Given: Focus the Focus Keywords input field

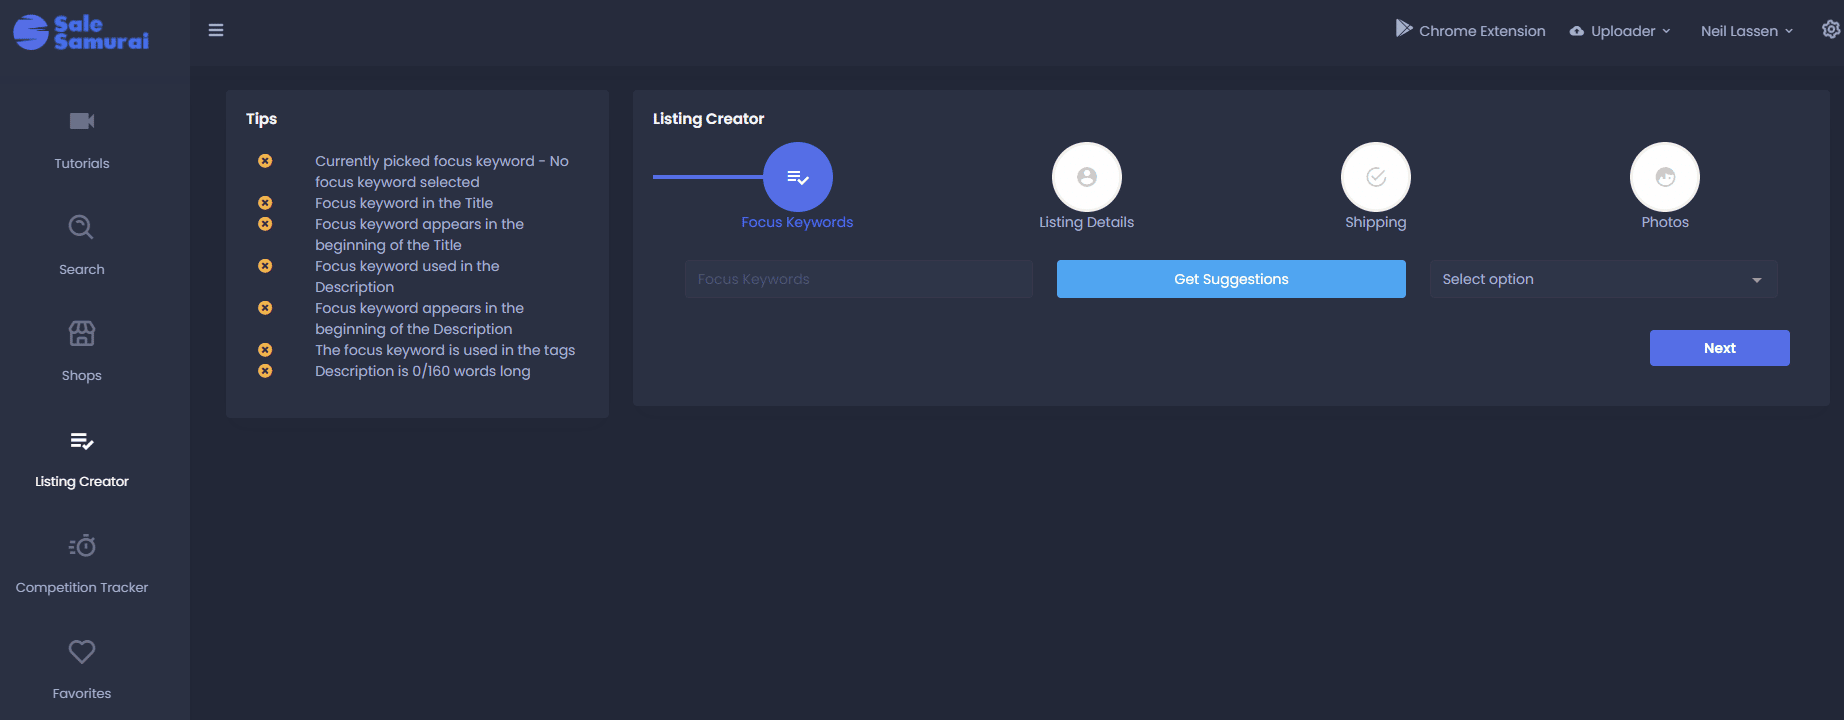Looking at the screenshot, I should coord(859,279).
